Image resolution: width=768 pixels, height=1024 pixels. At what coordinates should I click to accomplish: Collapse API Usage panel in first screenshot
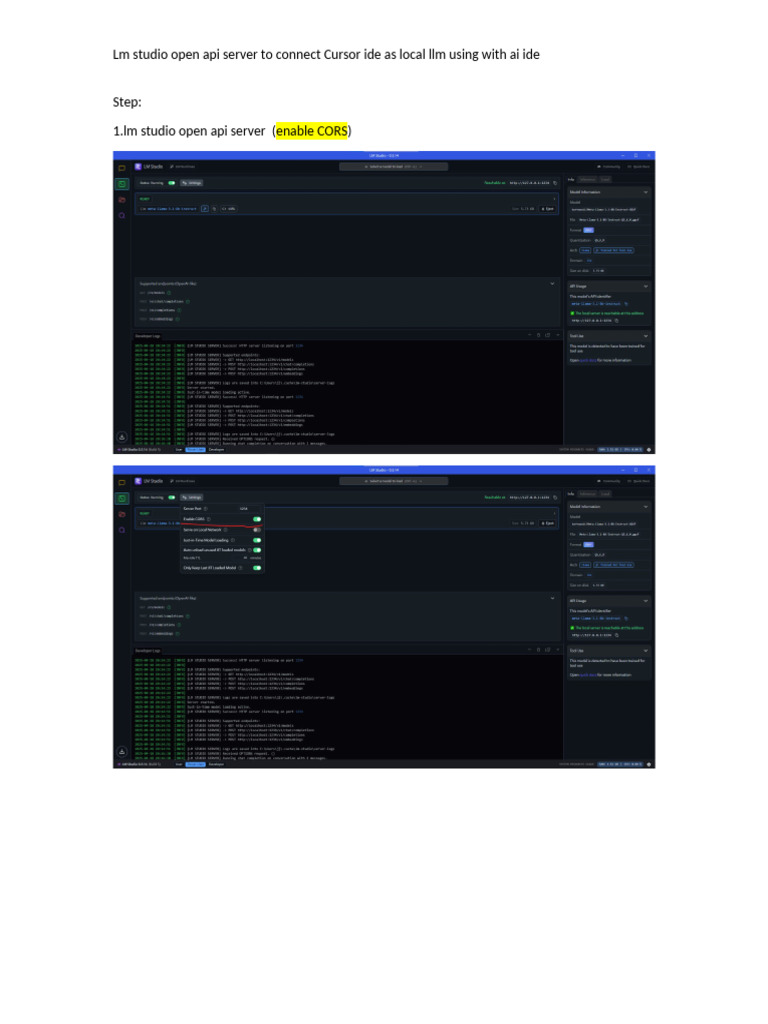point(646,286)
